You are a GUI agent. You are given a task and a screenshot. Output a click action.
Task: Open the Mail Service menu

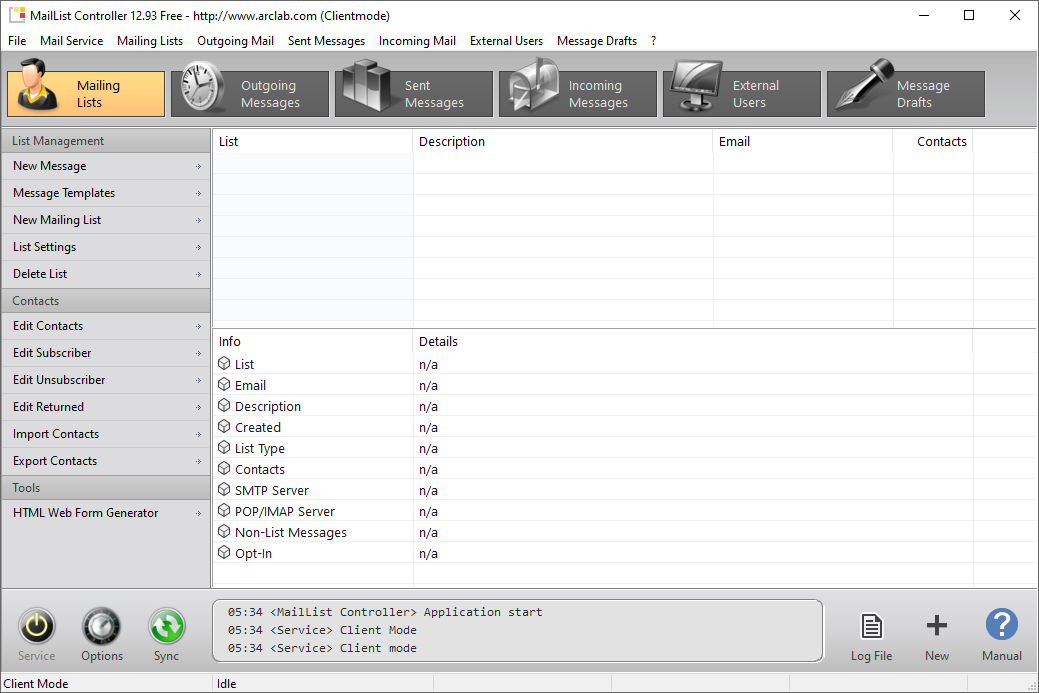coord(72,40)
